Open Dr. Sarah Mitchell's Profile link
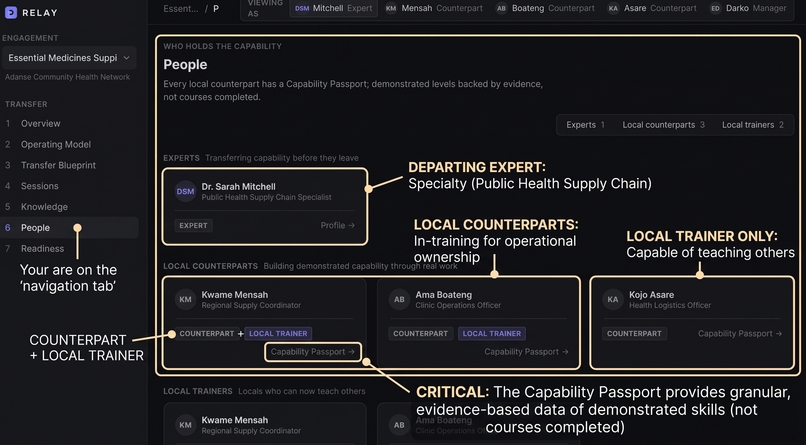Viewport: 806px width, 445px height. (x=337, y=226)
